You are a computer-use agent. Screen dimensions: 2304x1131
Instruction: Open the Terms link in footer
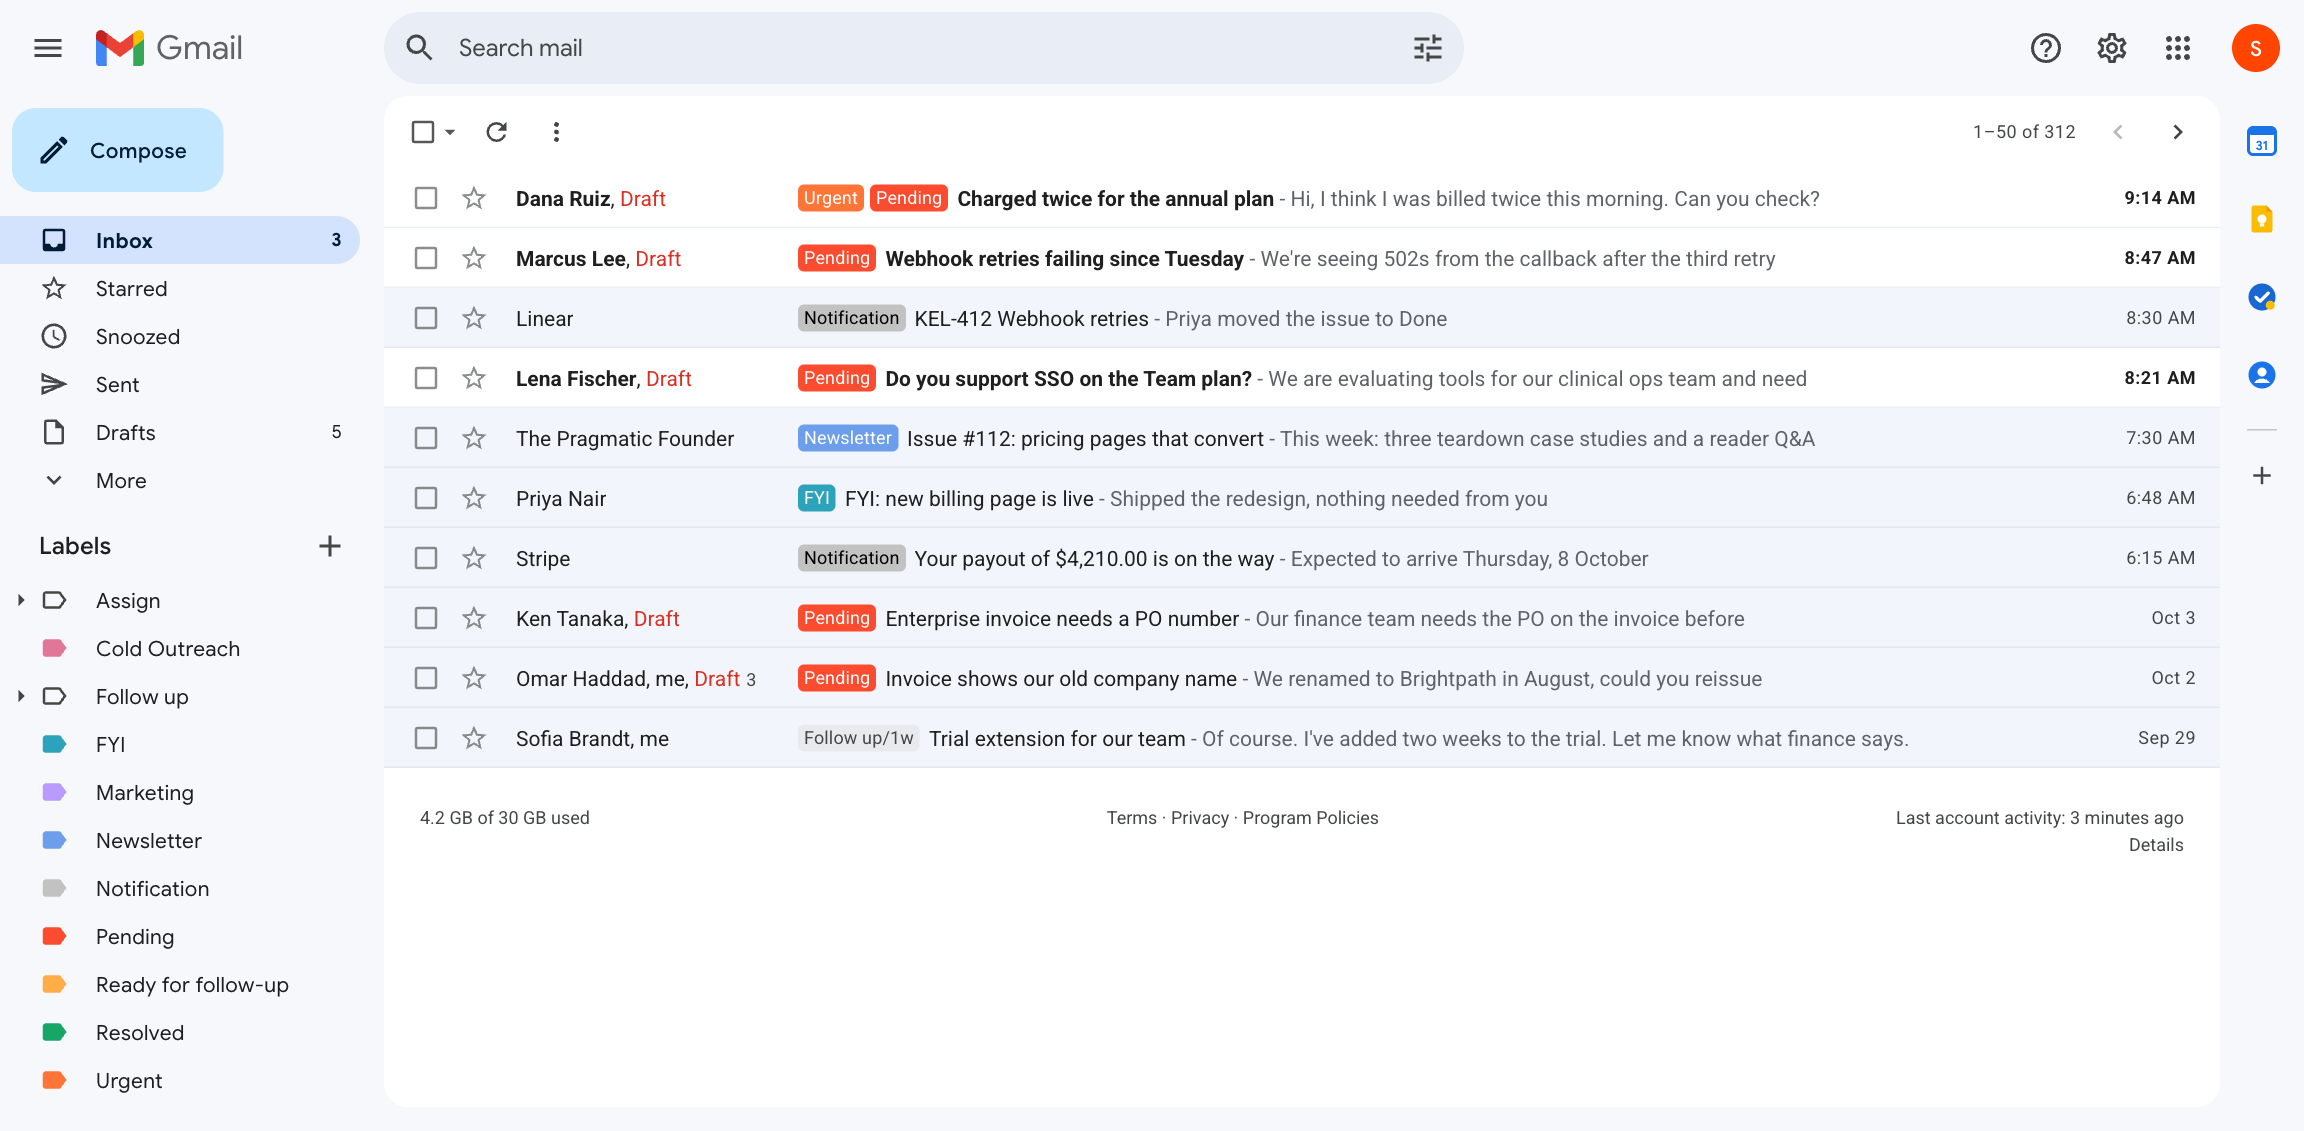point(1131,818)
